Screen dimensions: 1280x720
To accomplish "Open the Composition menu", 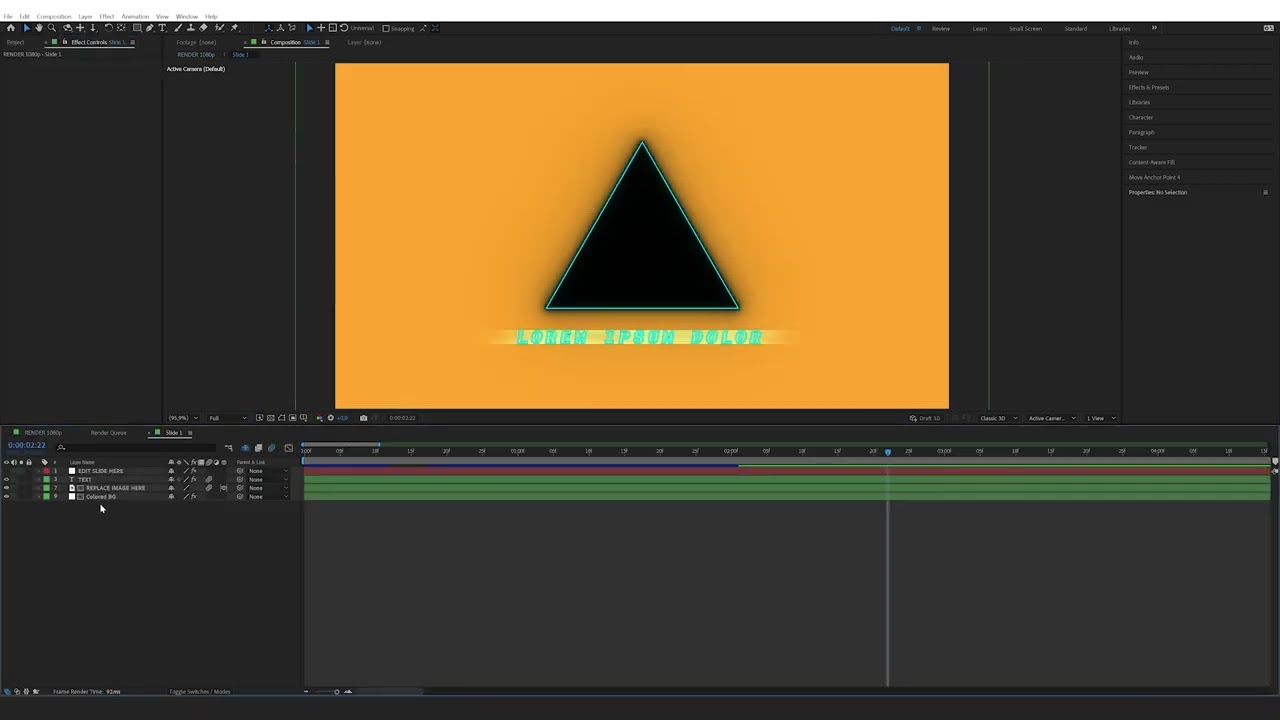I will point(54,16).
